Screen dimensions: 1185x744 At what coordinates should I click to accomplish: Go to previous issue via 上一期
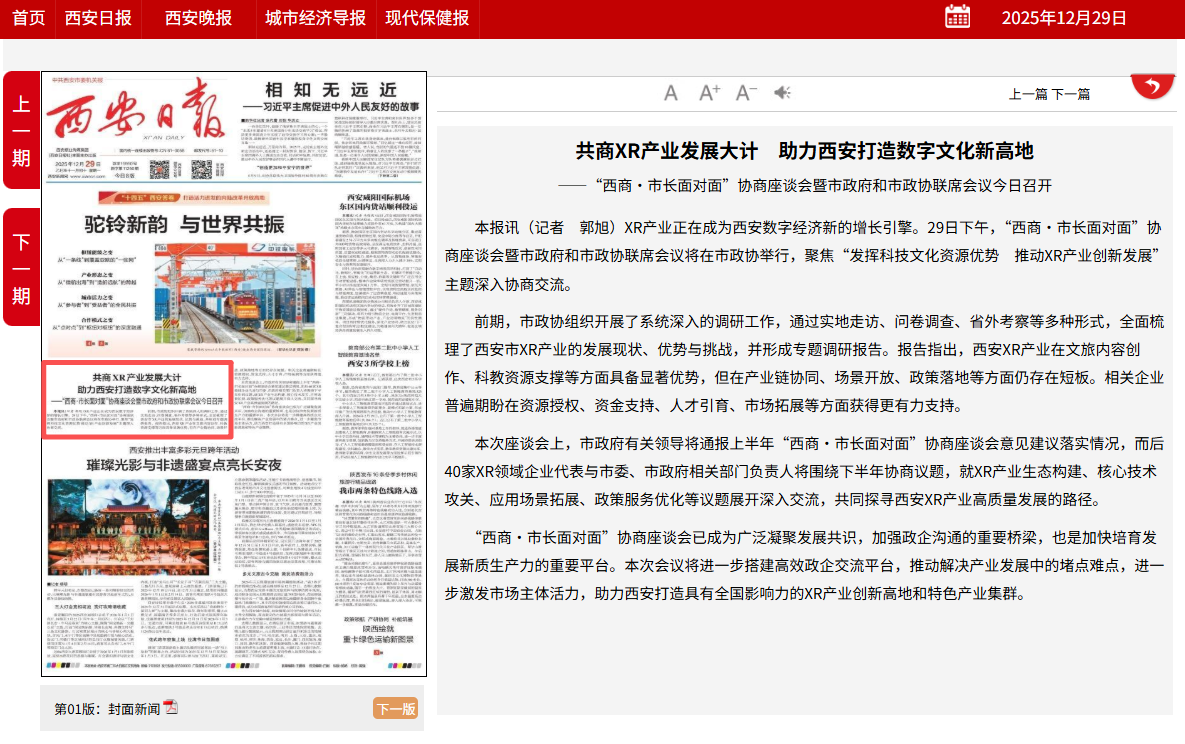tap(21, 130)
